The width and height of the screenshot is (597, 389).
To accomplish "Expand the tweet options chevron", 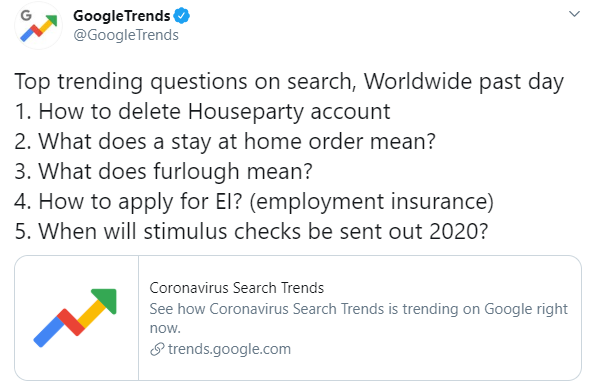I will 574,14.
